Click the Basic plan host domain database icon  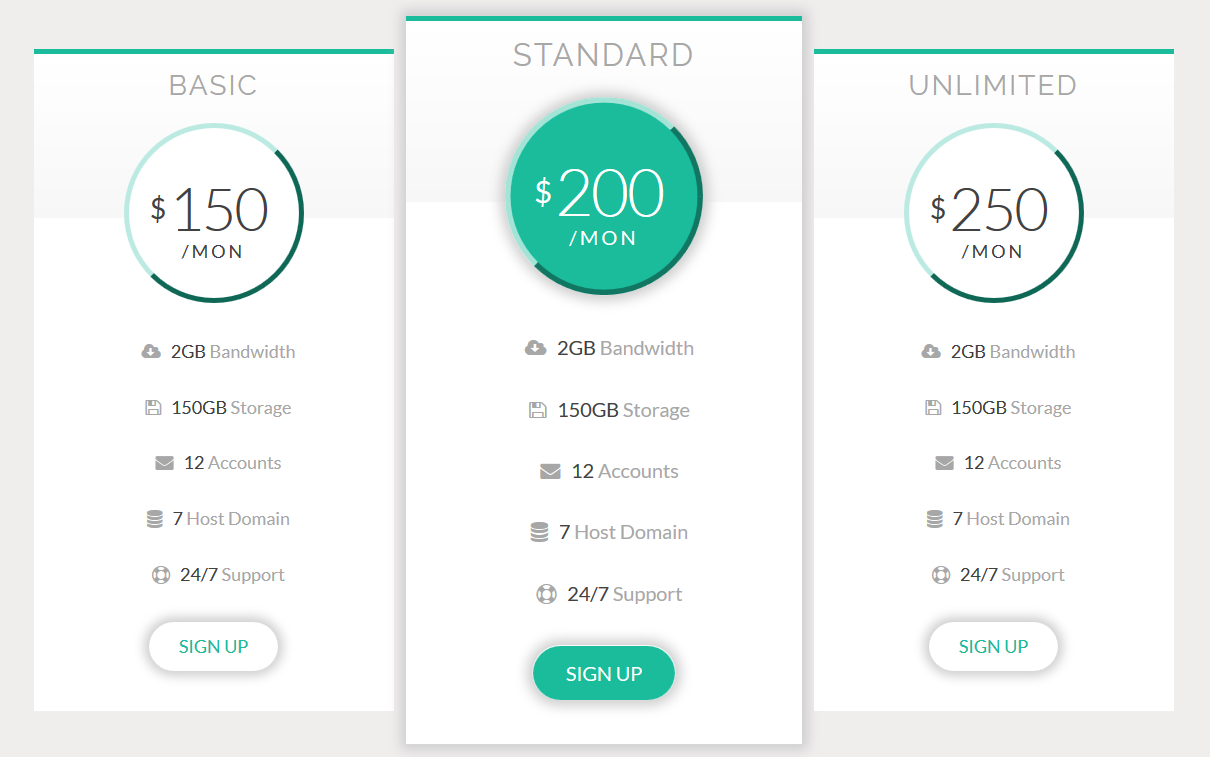click(154, 519)
